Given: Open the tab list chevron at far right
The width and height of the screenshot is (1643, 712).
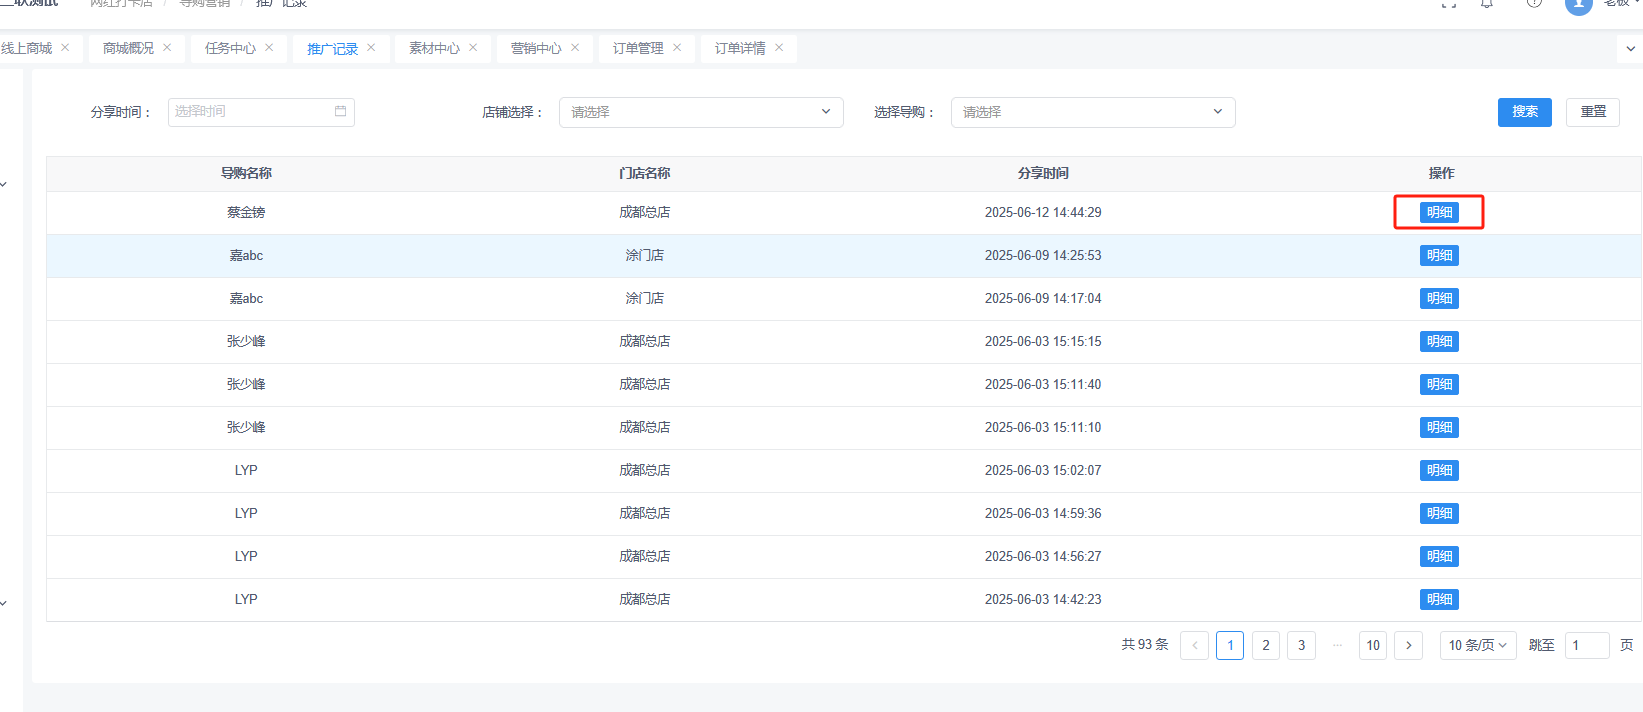Looking at the screenshot, I should [1630, 48].
